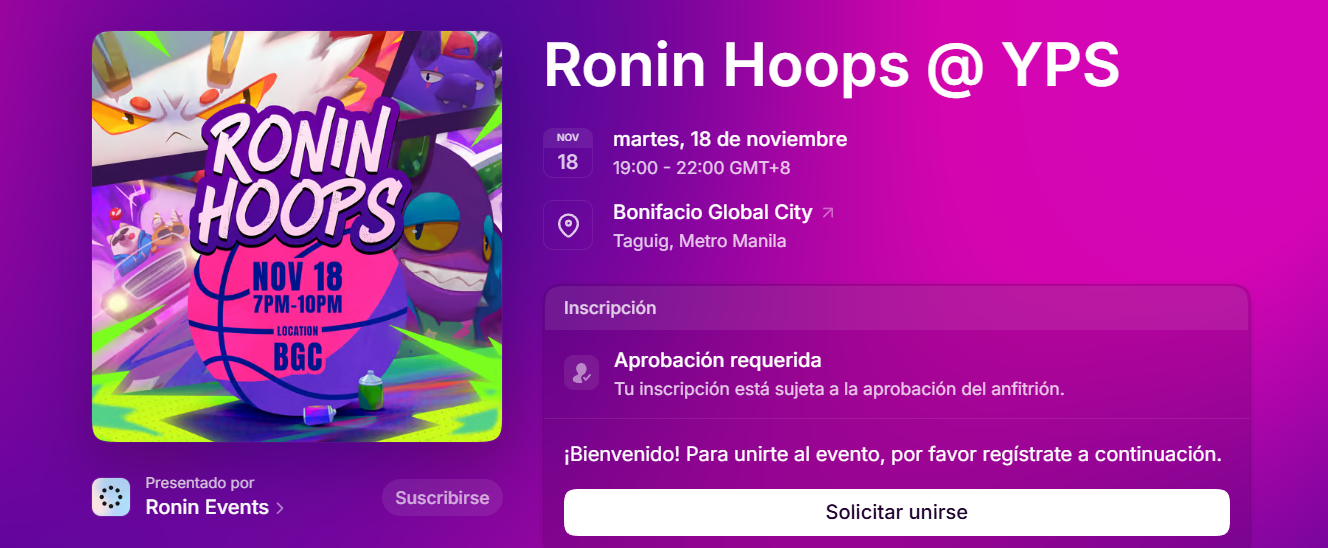Click the Presentado por label
This screenshot has width=1328, height=548.
[x=200, y=483]
